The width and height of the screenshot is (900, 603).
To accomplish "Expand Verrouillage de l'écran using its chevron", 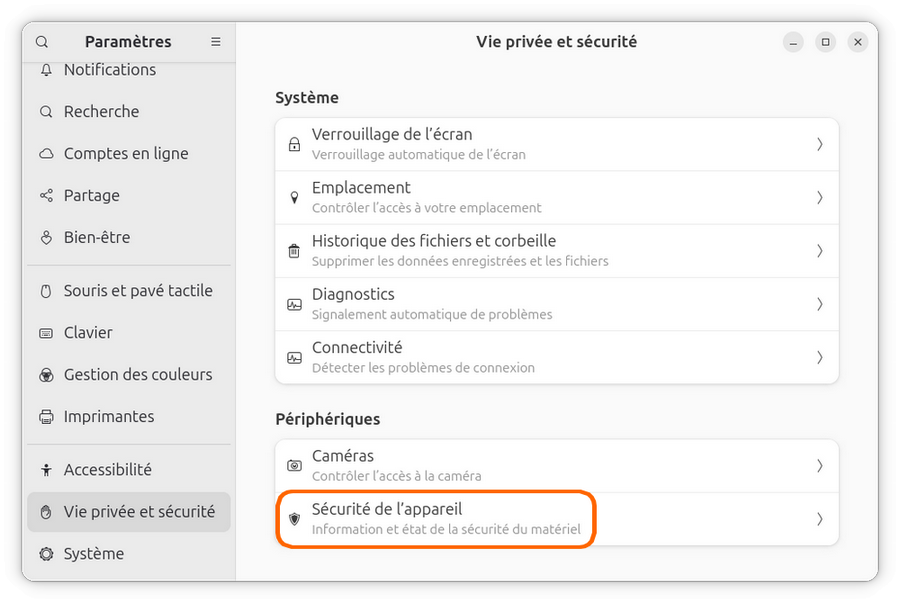I will pyautogui.click(x=819, y=144).
